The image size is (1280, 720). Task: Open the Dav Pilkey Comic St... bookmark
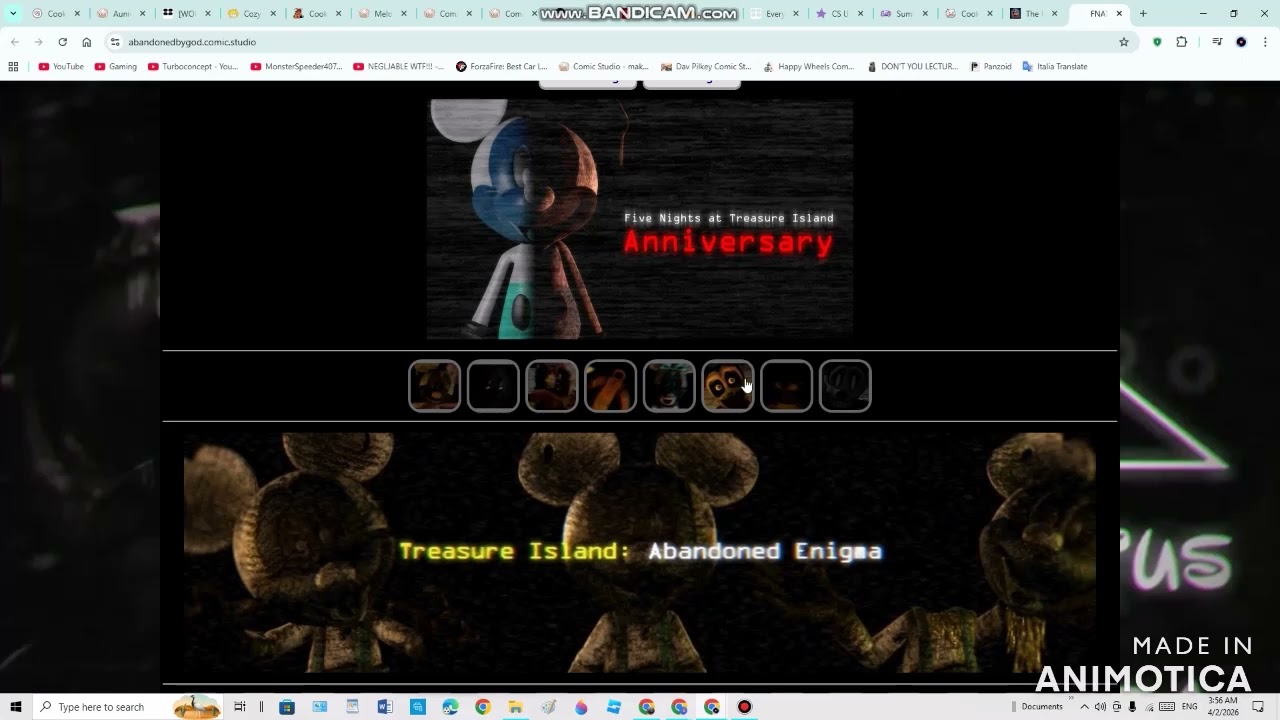pyautogui.click(x=706, y=67)
